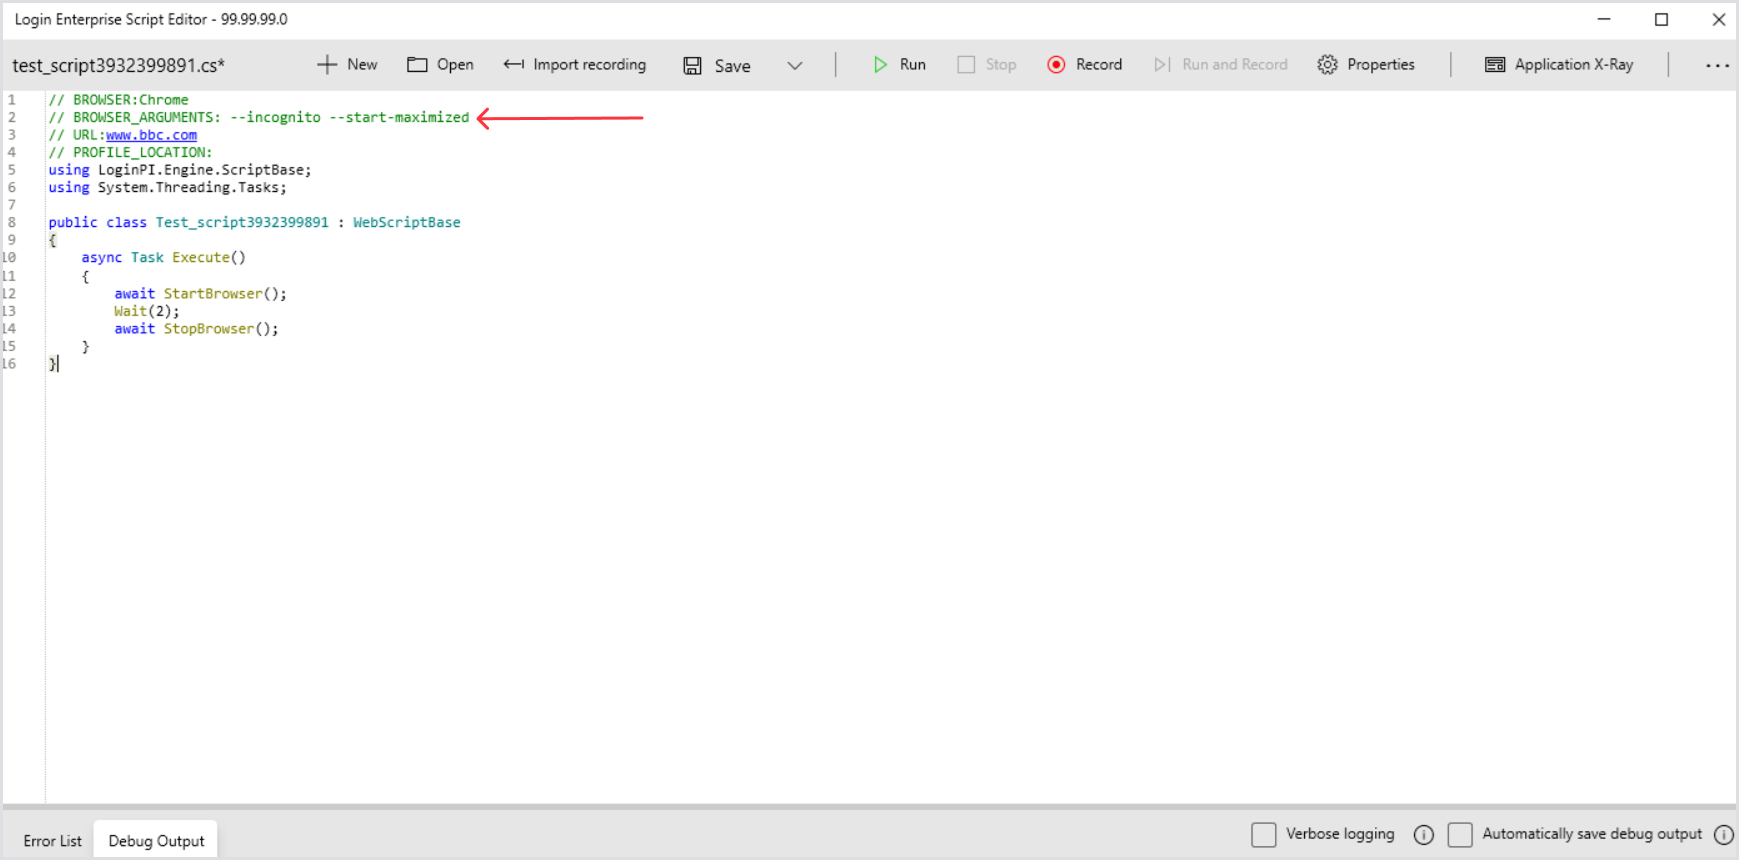This screenshot has height=860, width=1739.
Task: Follow the www.bbc.com link in code
Action: click(151, 135)
